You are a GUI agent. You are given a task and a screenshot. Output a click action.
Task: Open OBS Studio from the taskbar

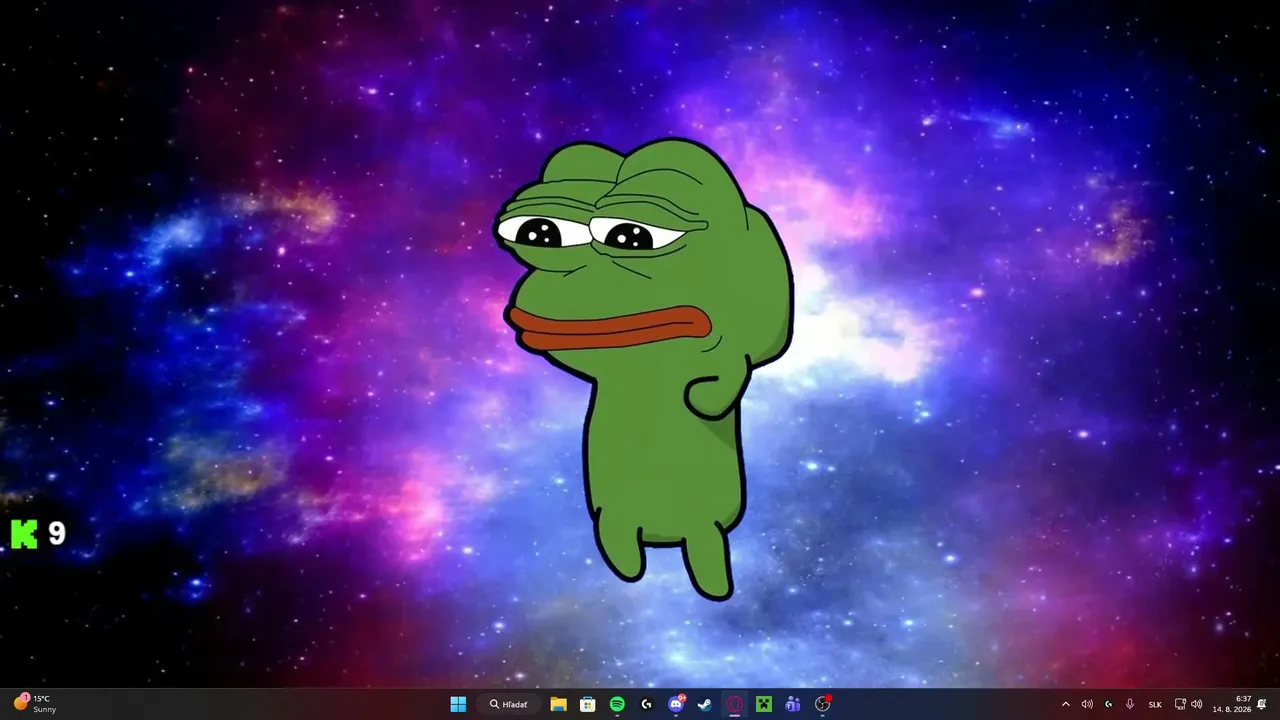pyautogui.click(x=823, y=704)
